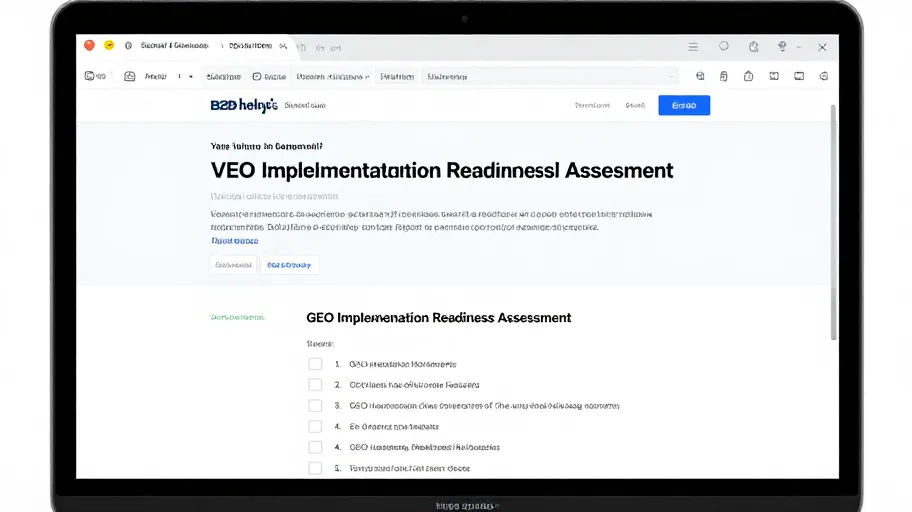Click the image icon in the left toolbar
The image size is (912, 512).
pos(130,76)
